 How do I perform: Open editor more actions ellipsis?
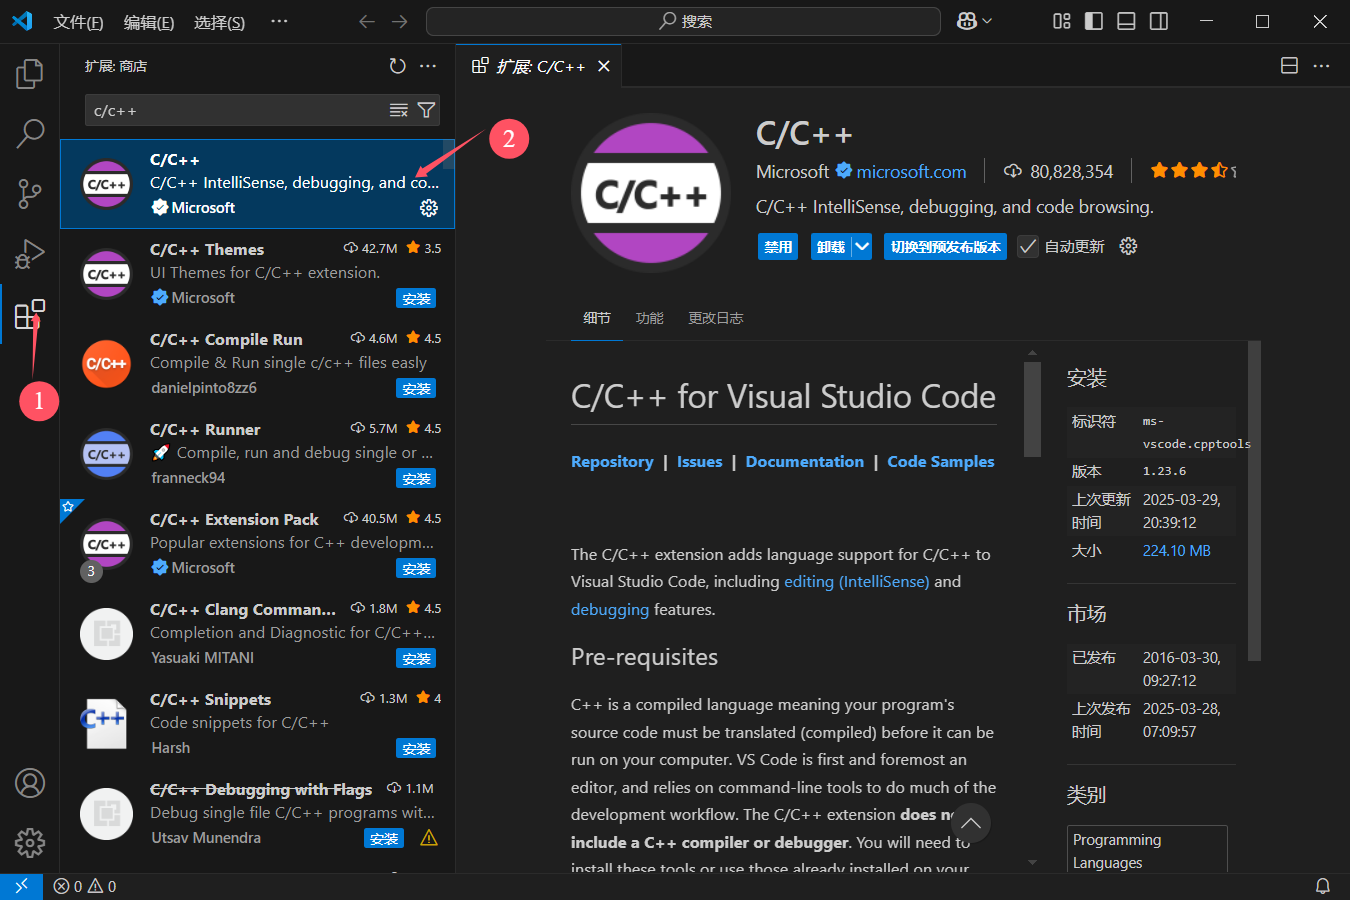pos(1322,66)
